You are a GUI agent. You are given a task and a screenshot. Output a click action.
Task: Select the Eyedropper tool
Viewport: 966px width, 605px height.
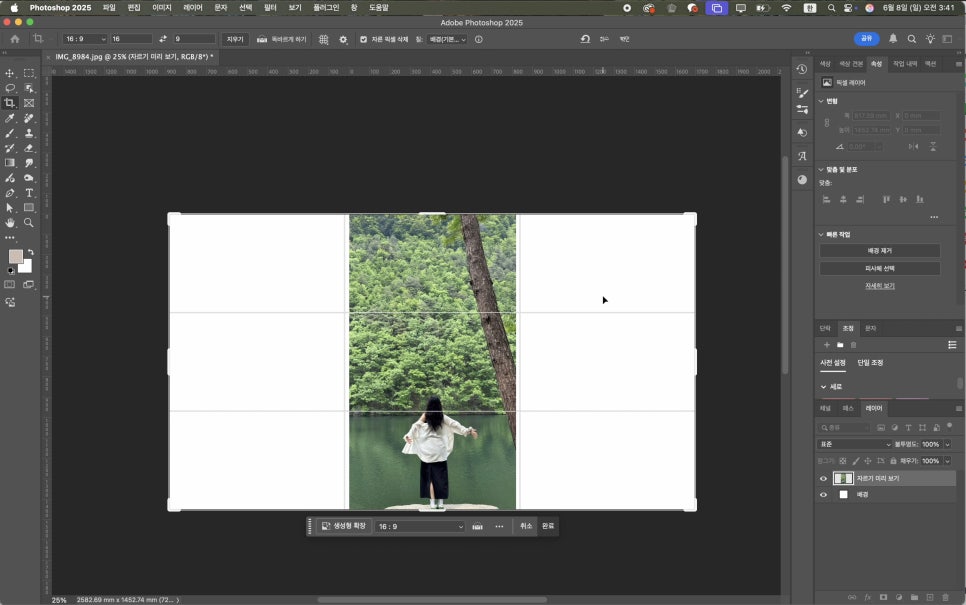tap(10, 118)
